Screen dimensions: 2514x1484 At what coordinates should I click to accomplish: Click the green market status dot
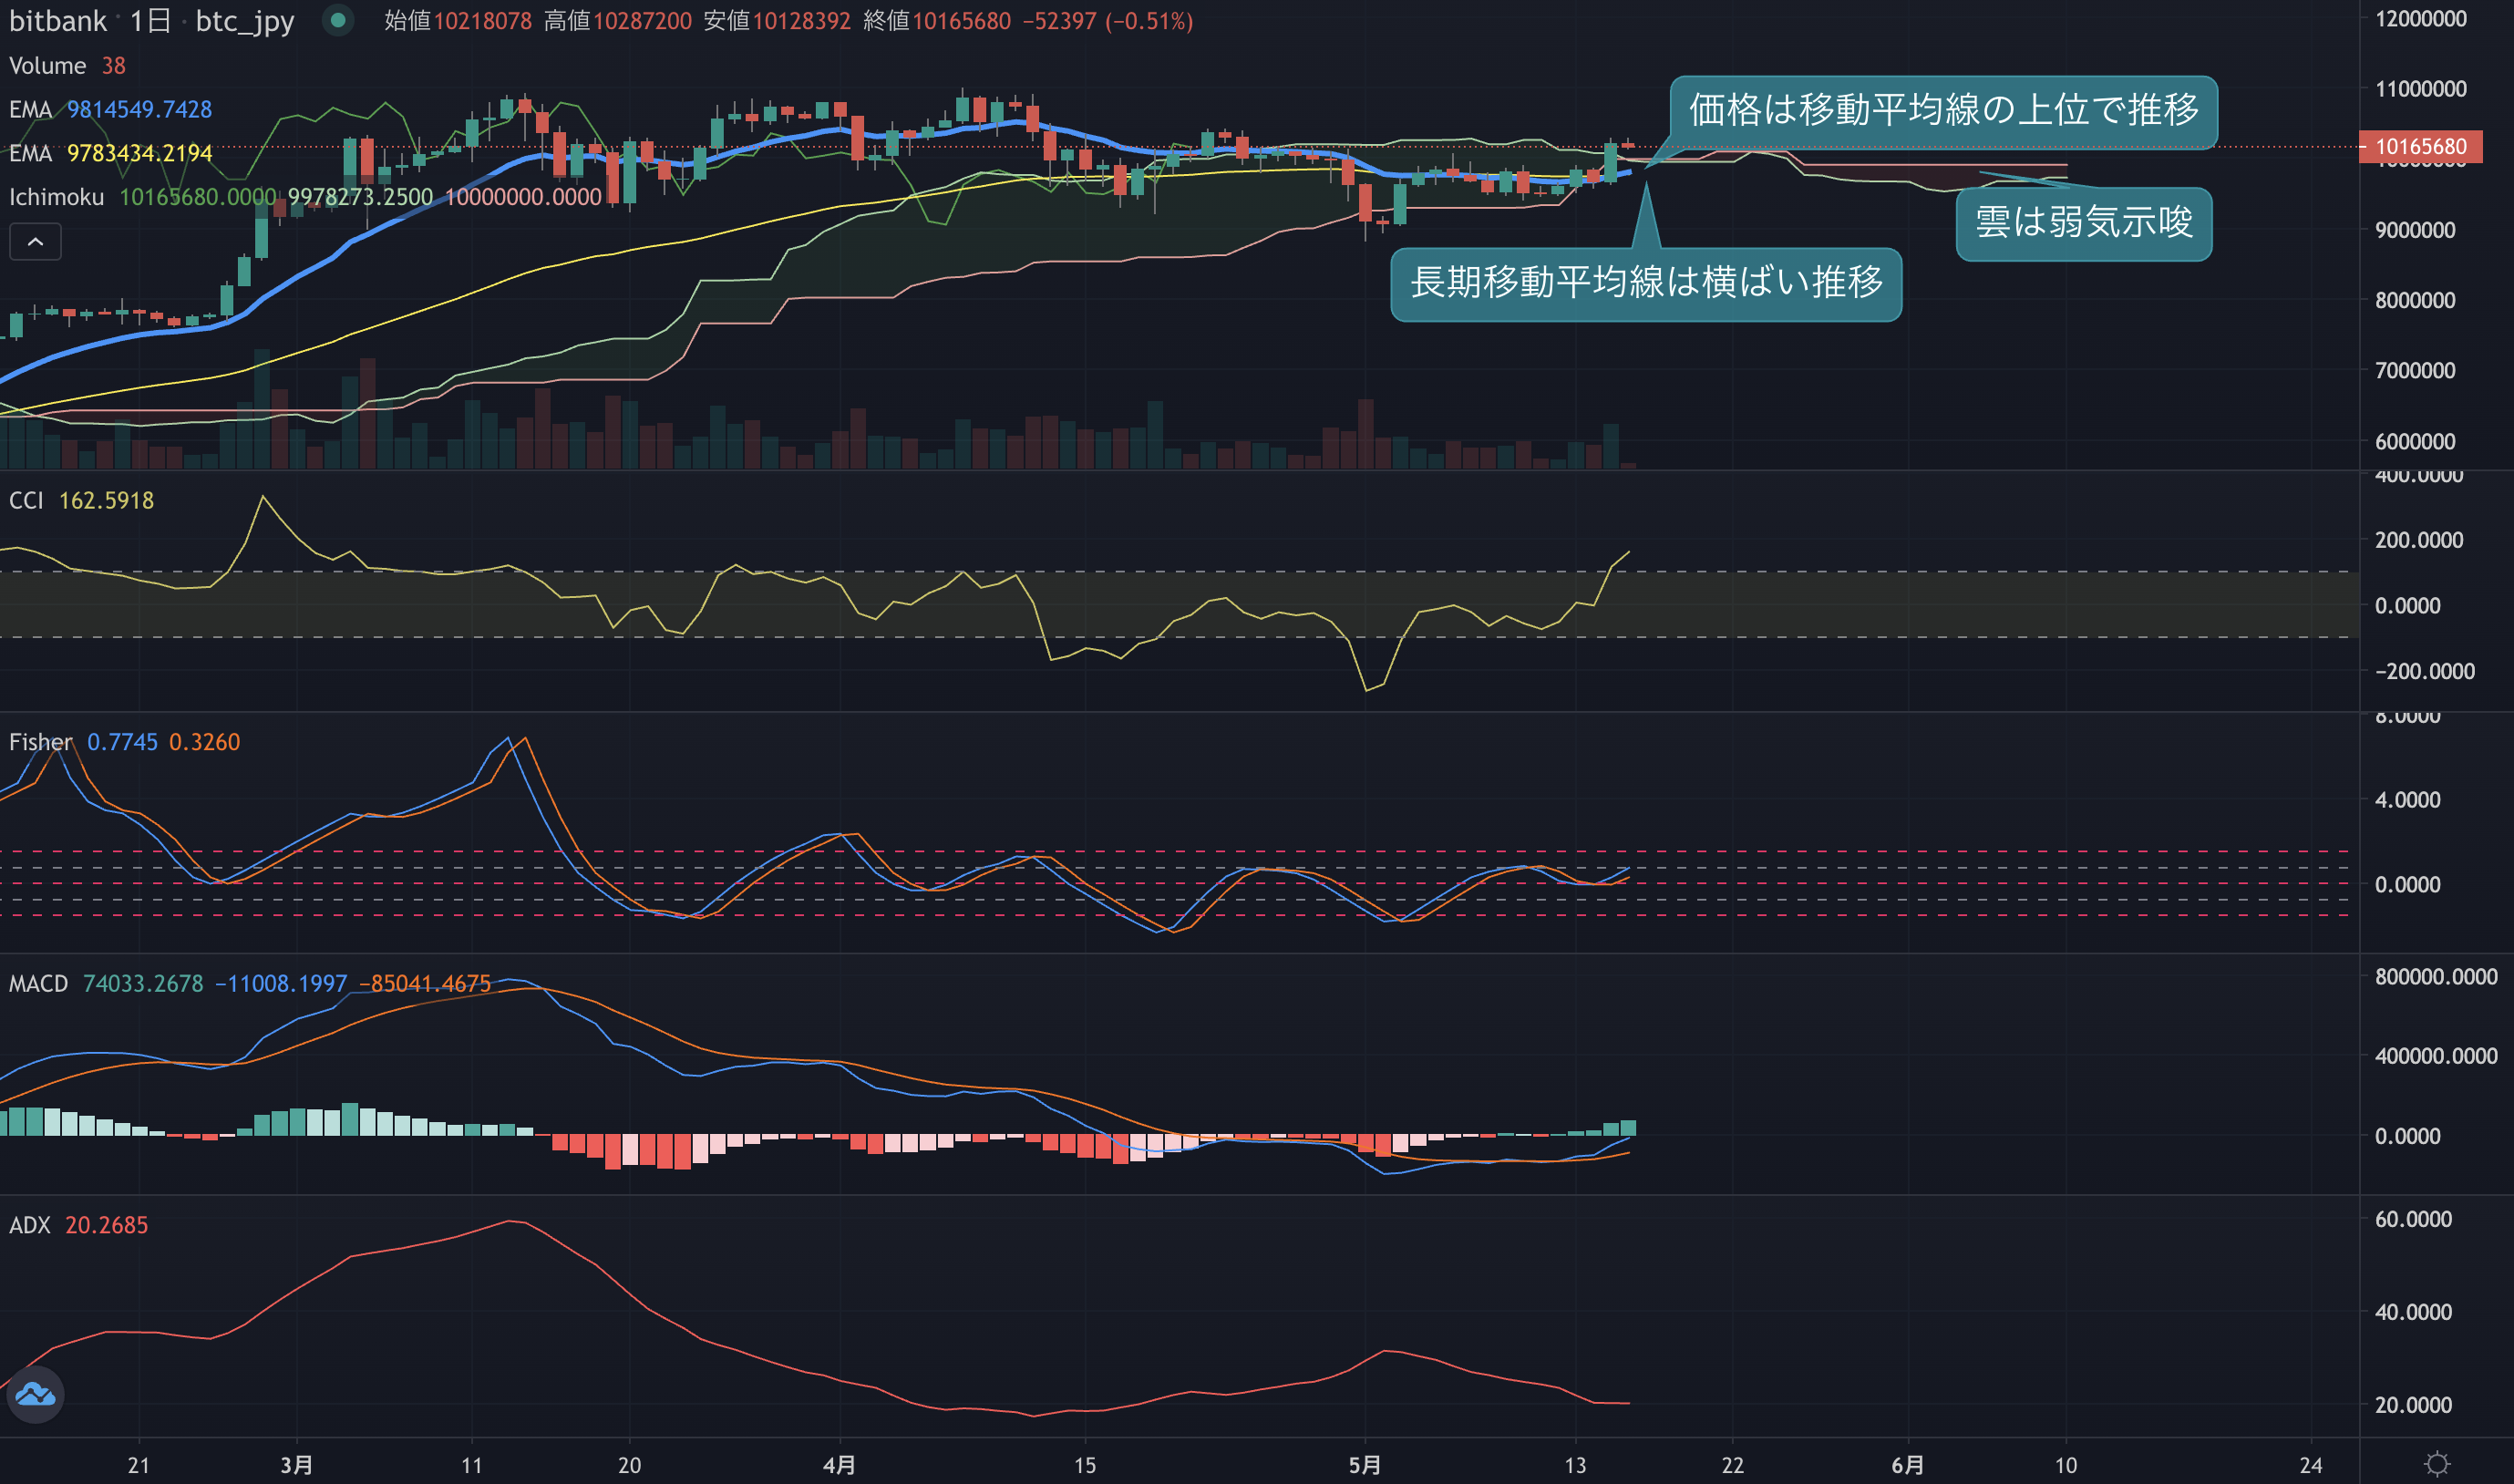pos(338,20)
